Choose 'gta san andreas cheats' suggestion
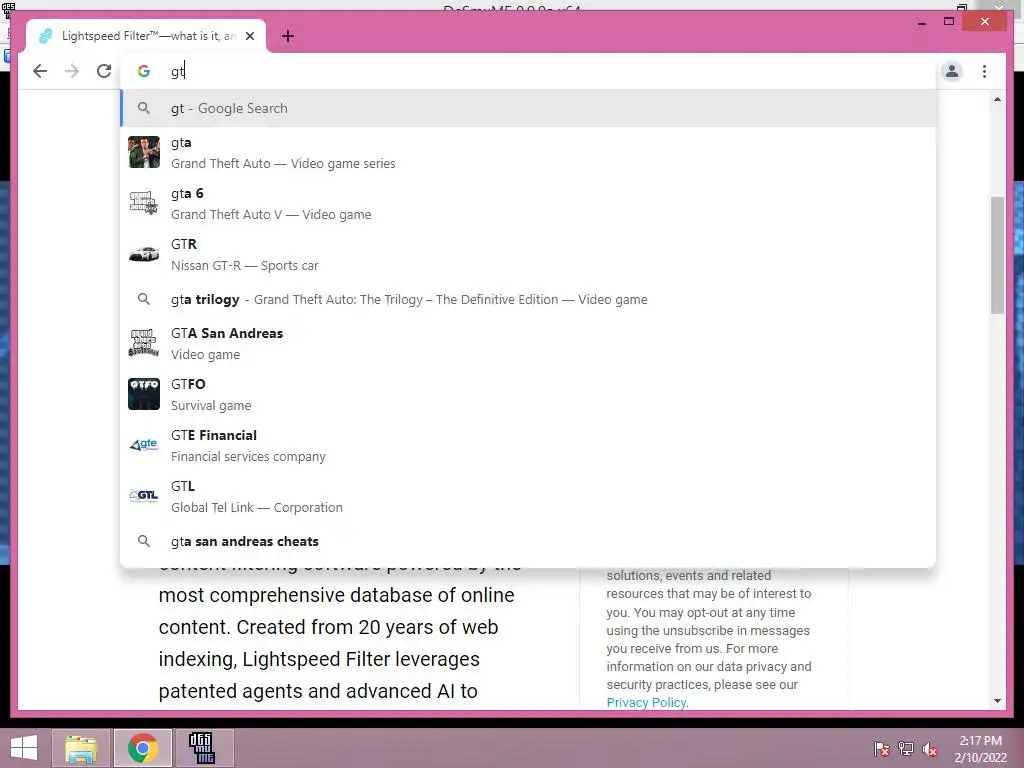Screen dimensions: 1024x768 [528, 541]
